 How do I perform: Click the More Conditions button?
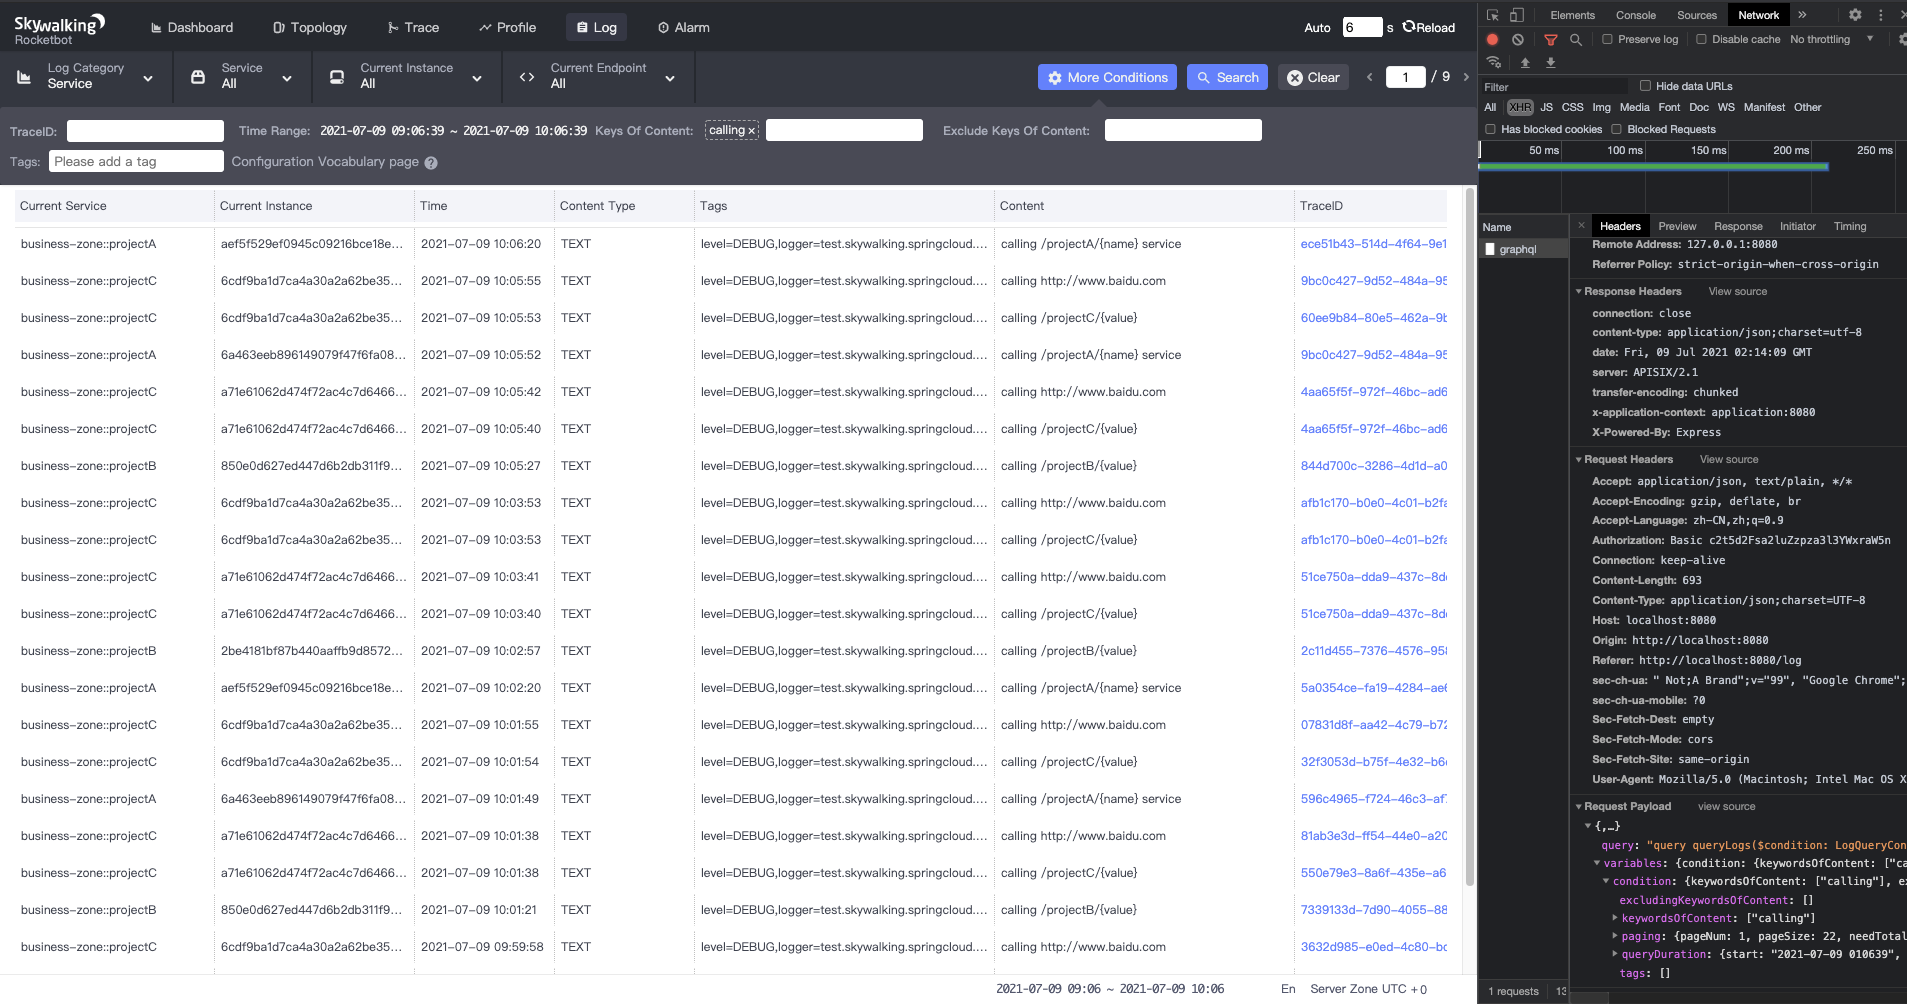pos(1108,77)
